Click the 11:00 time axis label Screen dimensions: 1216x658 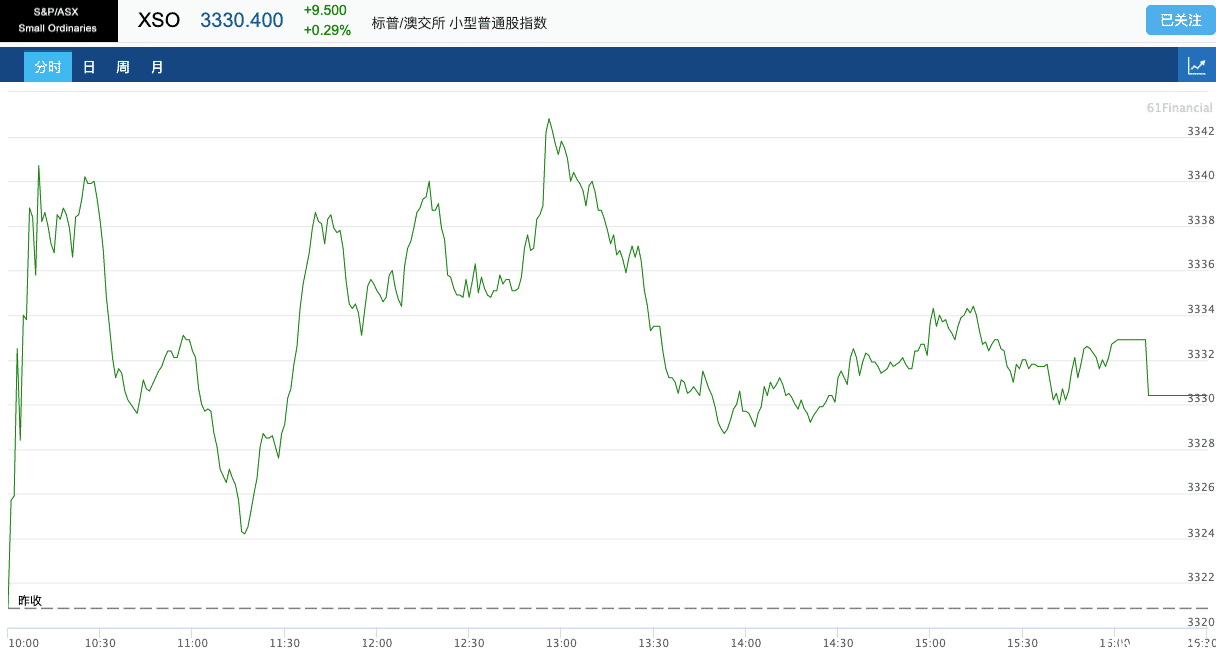pyautogui.click(x=192, y=643)
